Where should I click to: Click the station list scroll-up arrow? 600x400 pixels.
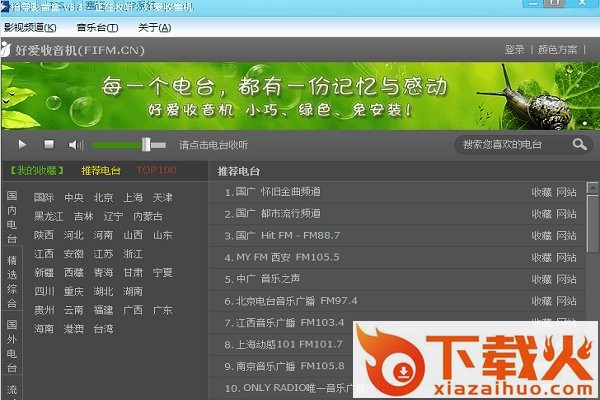click(x=593, y=188)
